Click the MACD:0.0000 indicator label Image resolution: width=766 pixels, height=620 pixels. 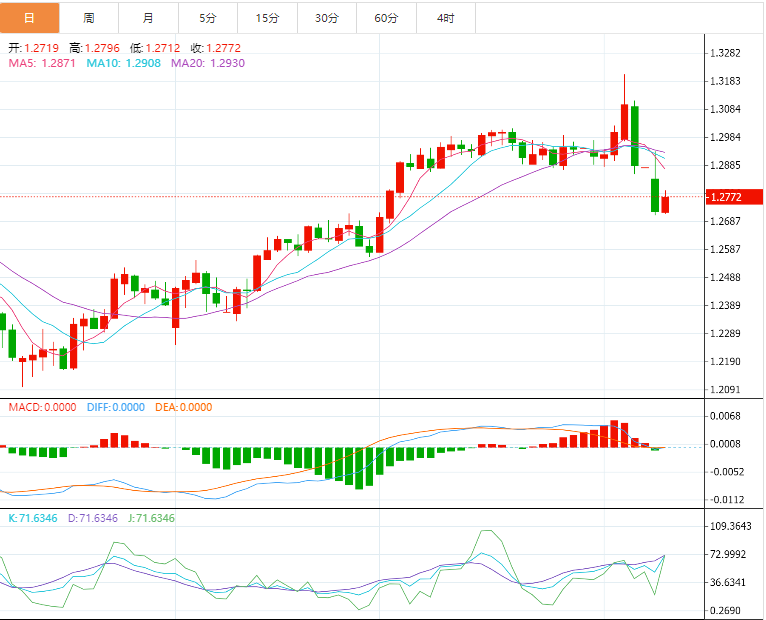(x=43, y=407)
